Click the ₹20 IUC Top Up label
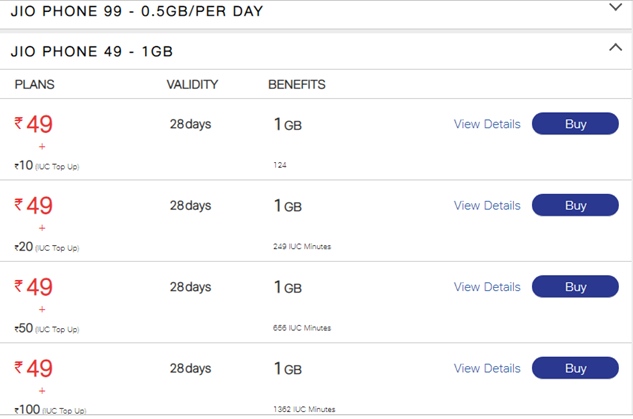Image resolution: width=633 pixels, height=419 pixels. point(46,247)
